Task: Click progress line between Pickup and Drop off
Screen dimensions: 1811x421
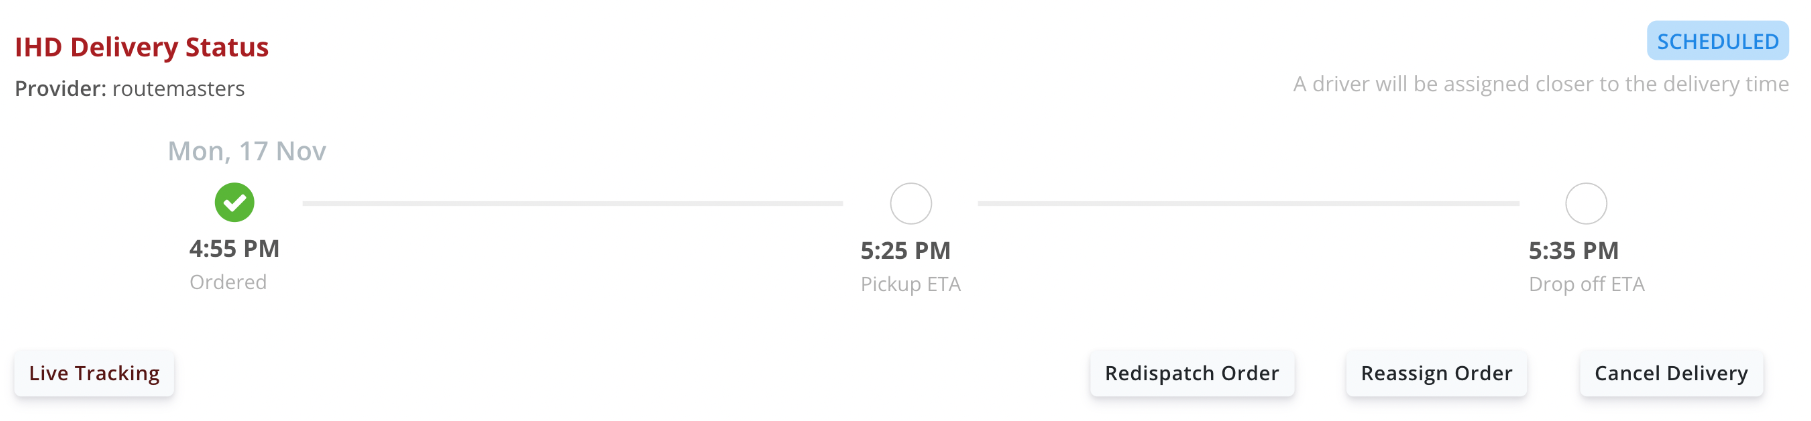Action: [x=1248, y=203]
